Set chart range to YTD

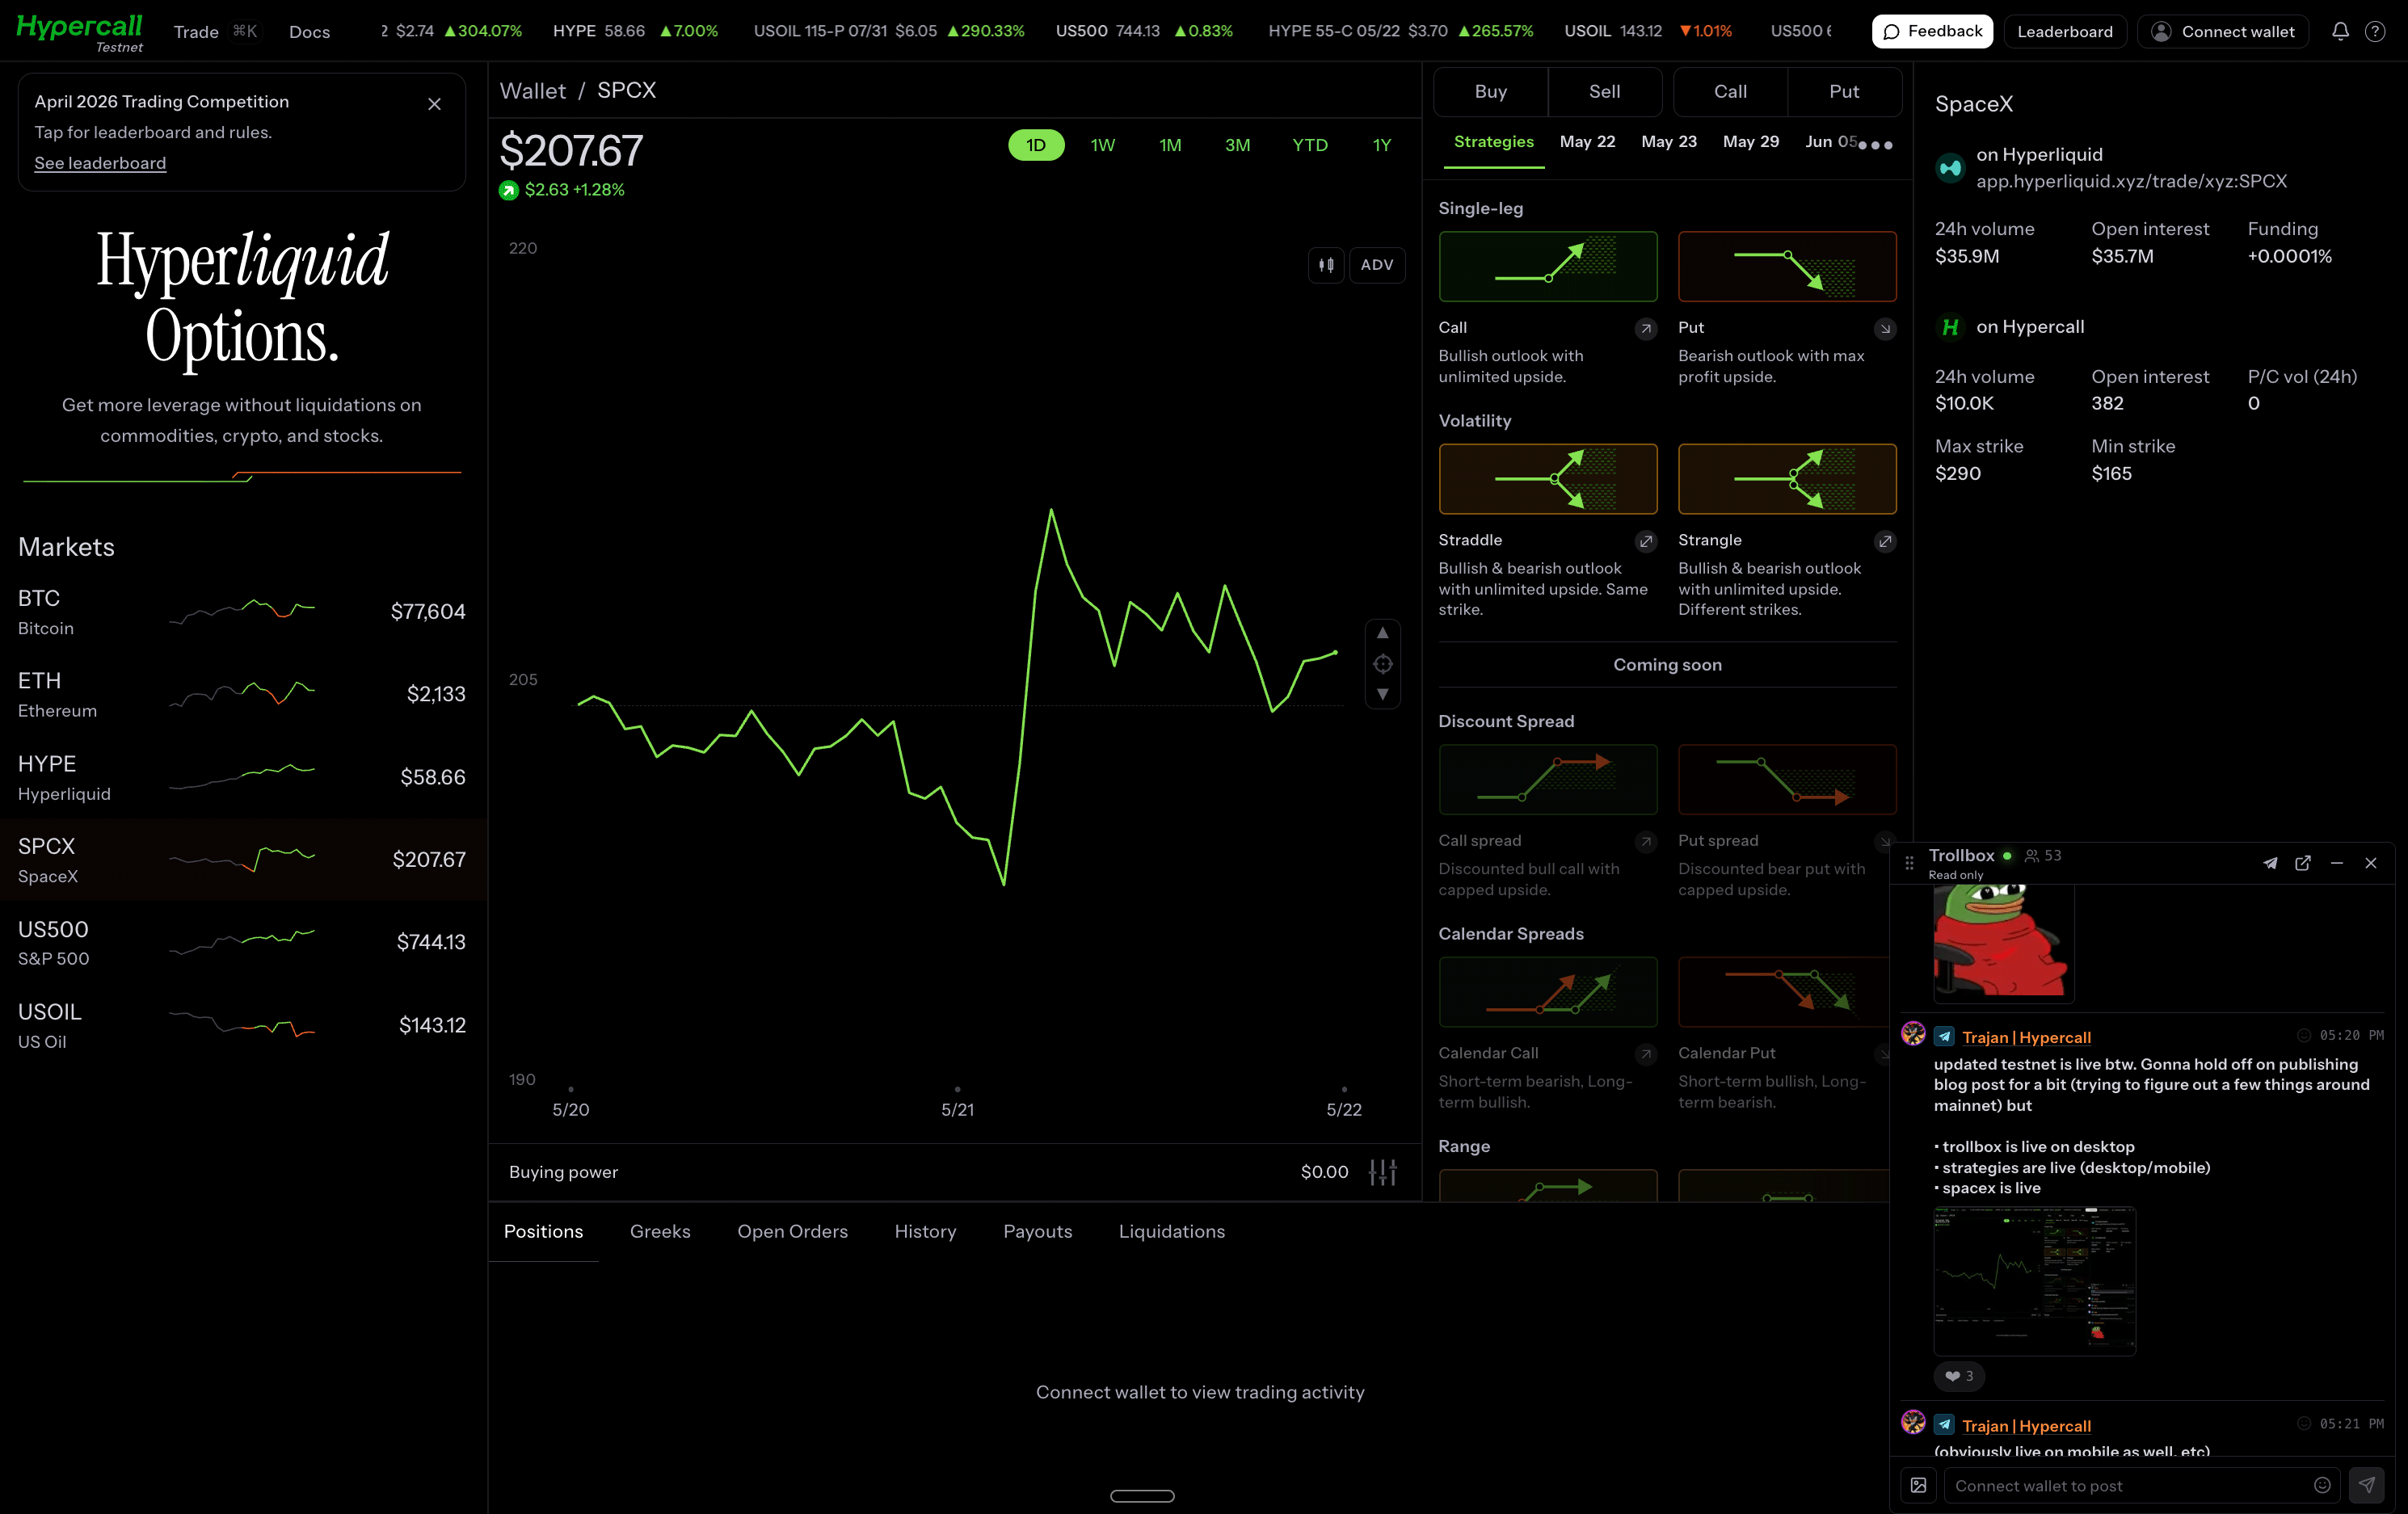(1310, 145)
